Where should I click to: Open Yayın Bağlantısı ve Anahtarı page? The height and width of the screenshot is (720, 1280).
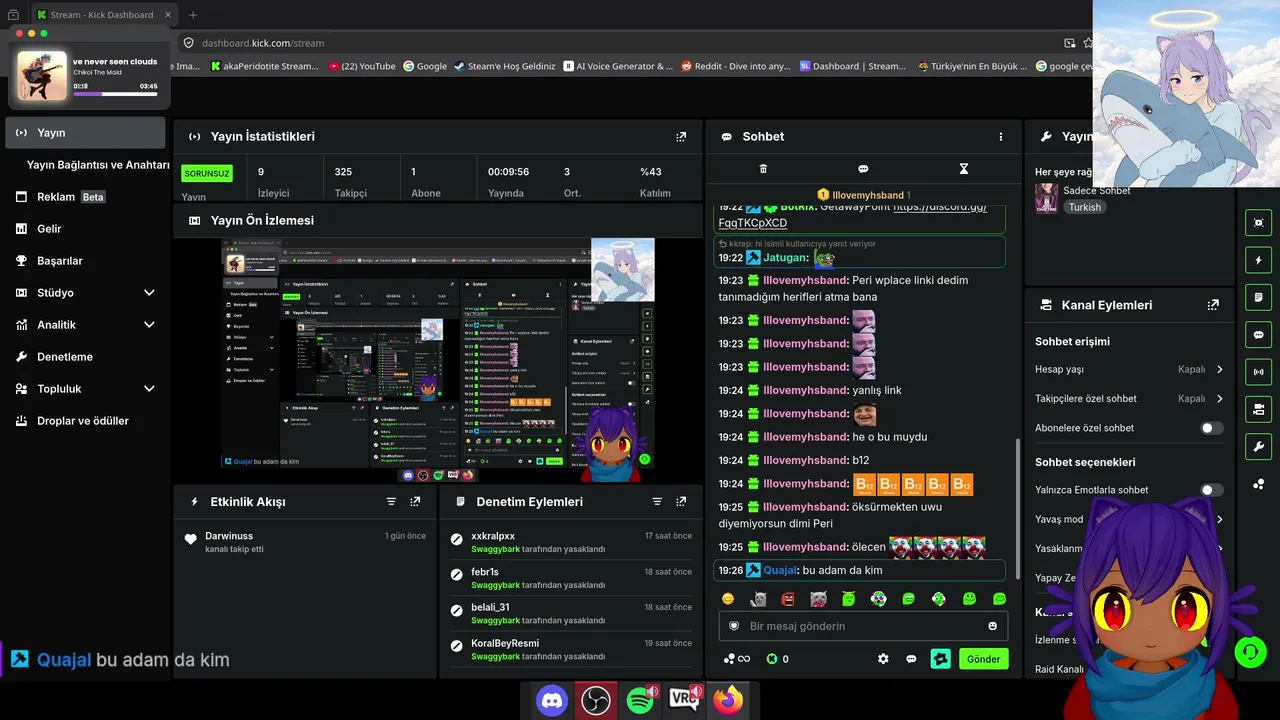[x=98, y=165]
